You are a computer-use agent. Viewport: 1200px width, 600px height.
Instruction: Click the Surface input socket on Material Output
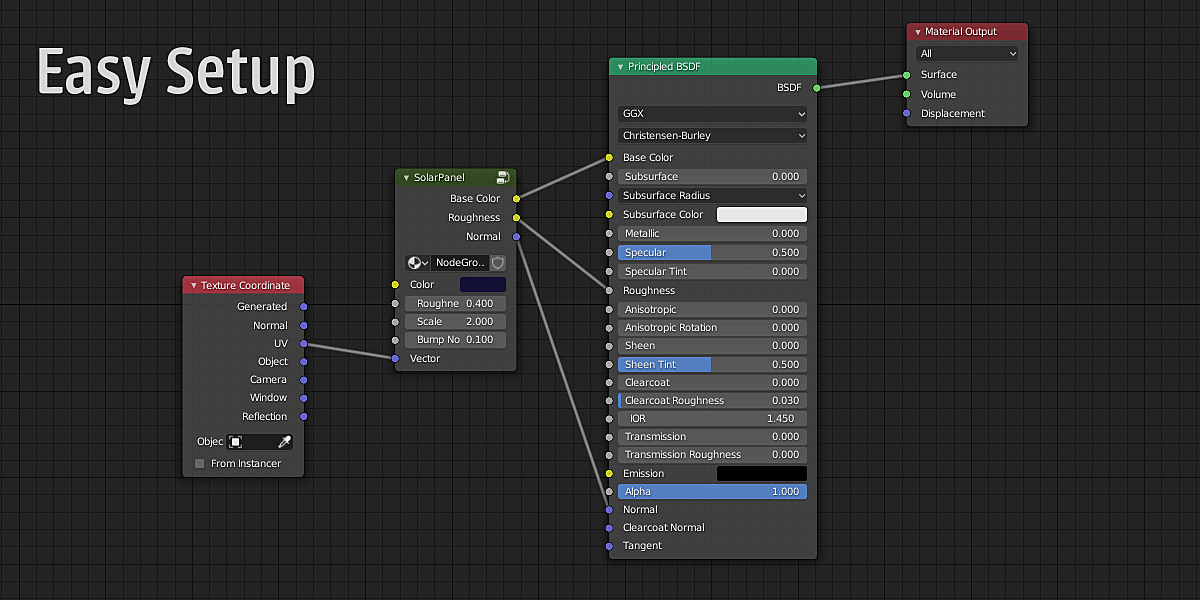pos(907,75)
